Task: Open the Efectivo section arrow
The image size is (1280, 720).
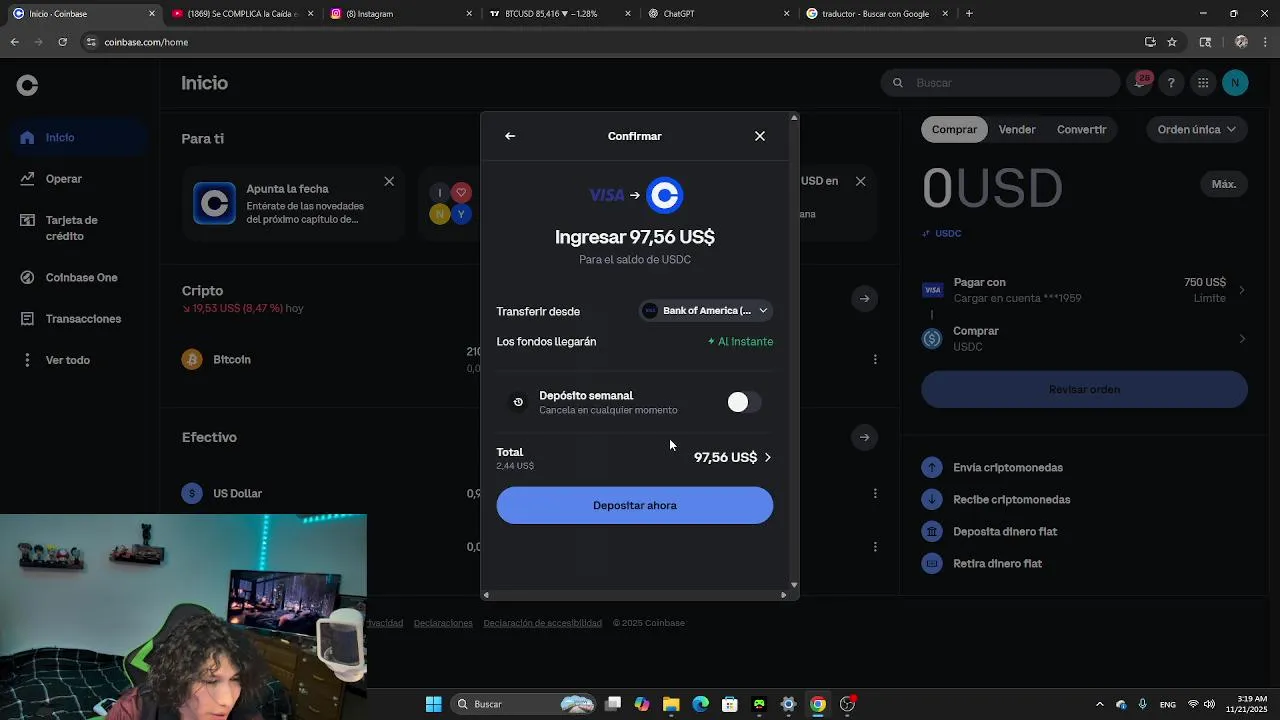Action: point(864,437)
